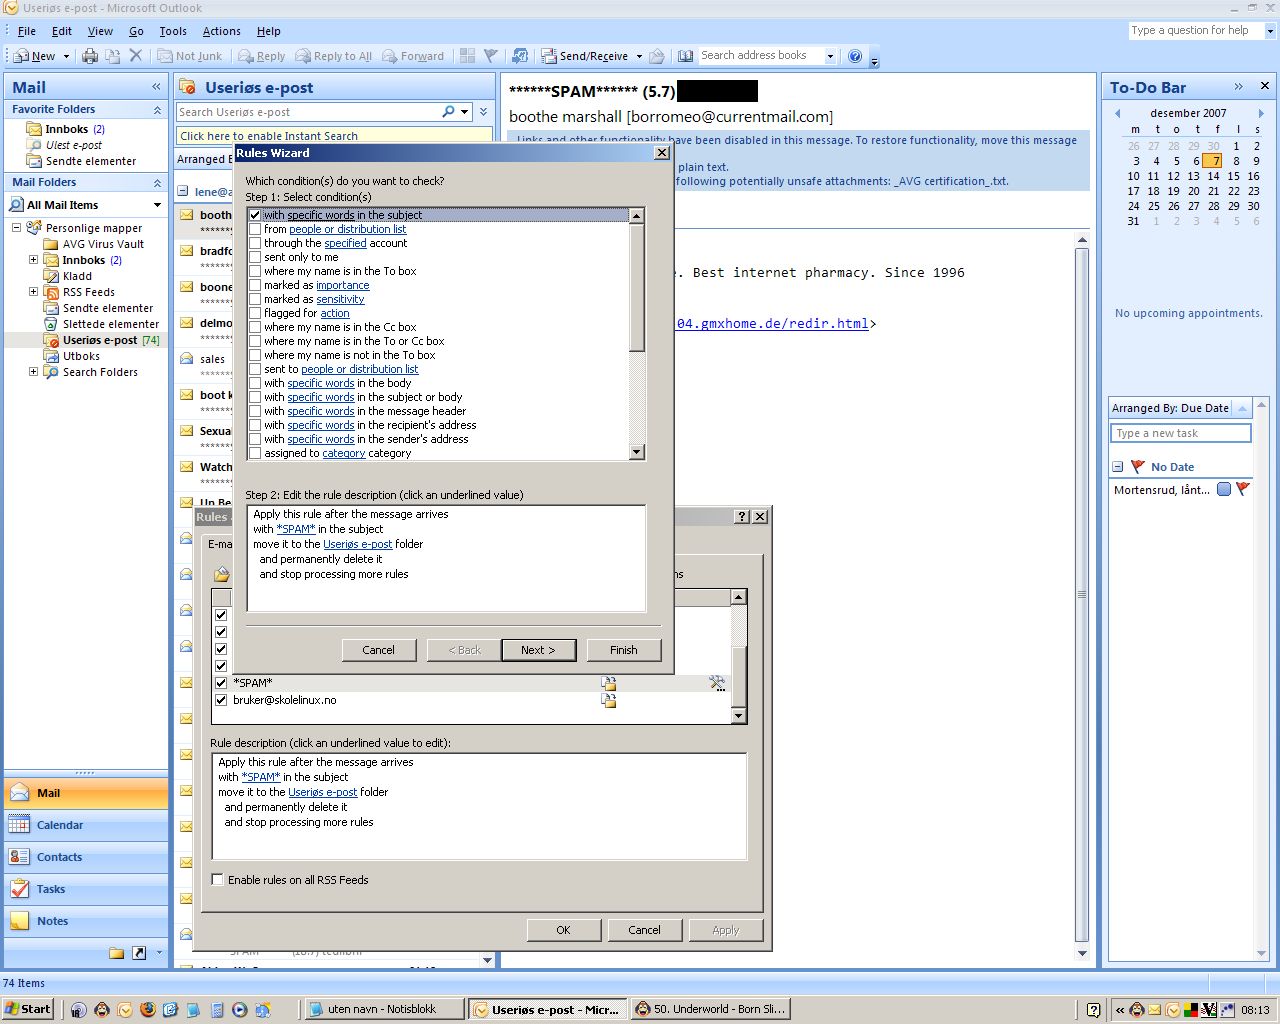Screen dimensions: 1280x1024
Task: Click Next in the Rules Wizard
Action: coord(537,650)
